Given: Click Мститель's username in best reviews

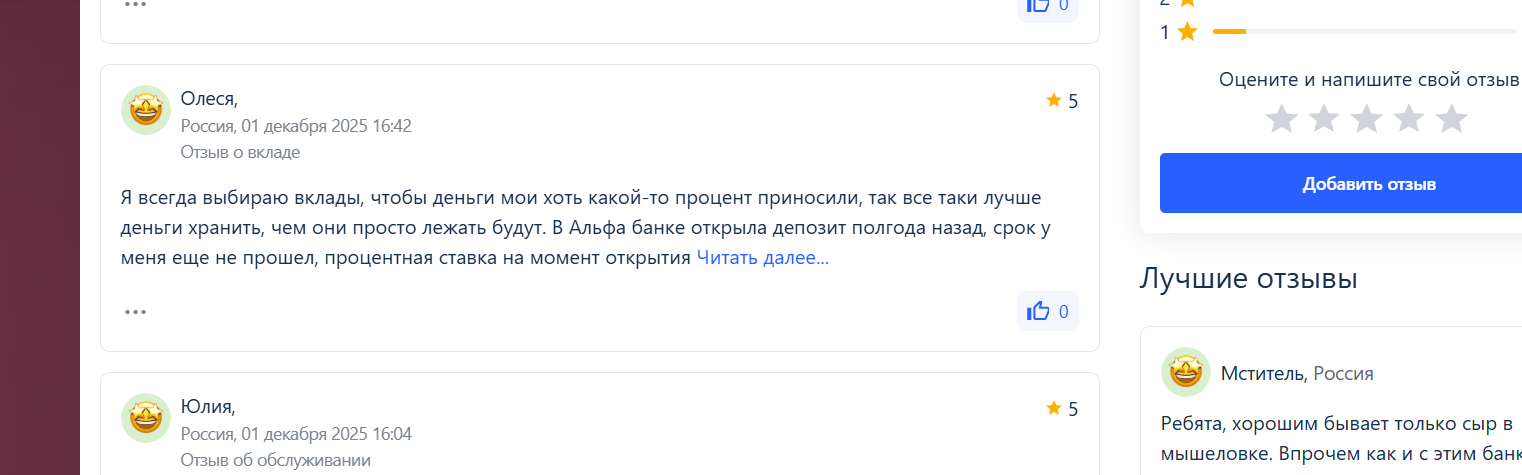Looking at the screenshot, I should click(1263, 373).
